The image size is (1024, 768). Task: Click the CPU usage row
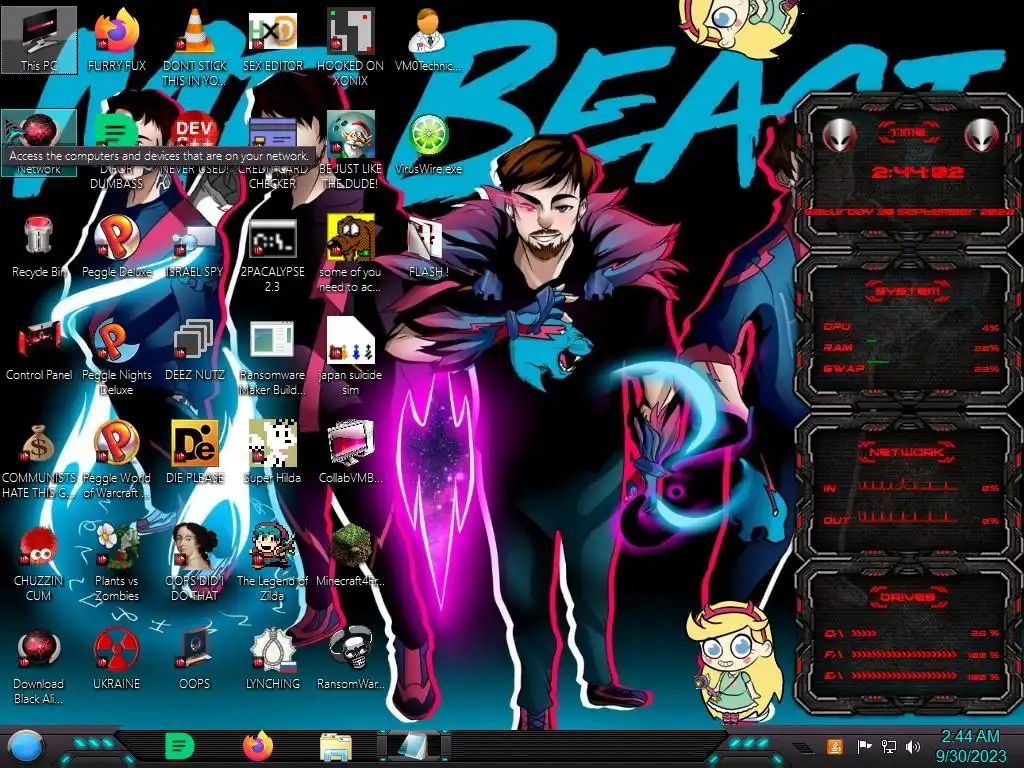[x=911, y=327]
